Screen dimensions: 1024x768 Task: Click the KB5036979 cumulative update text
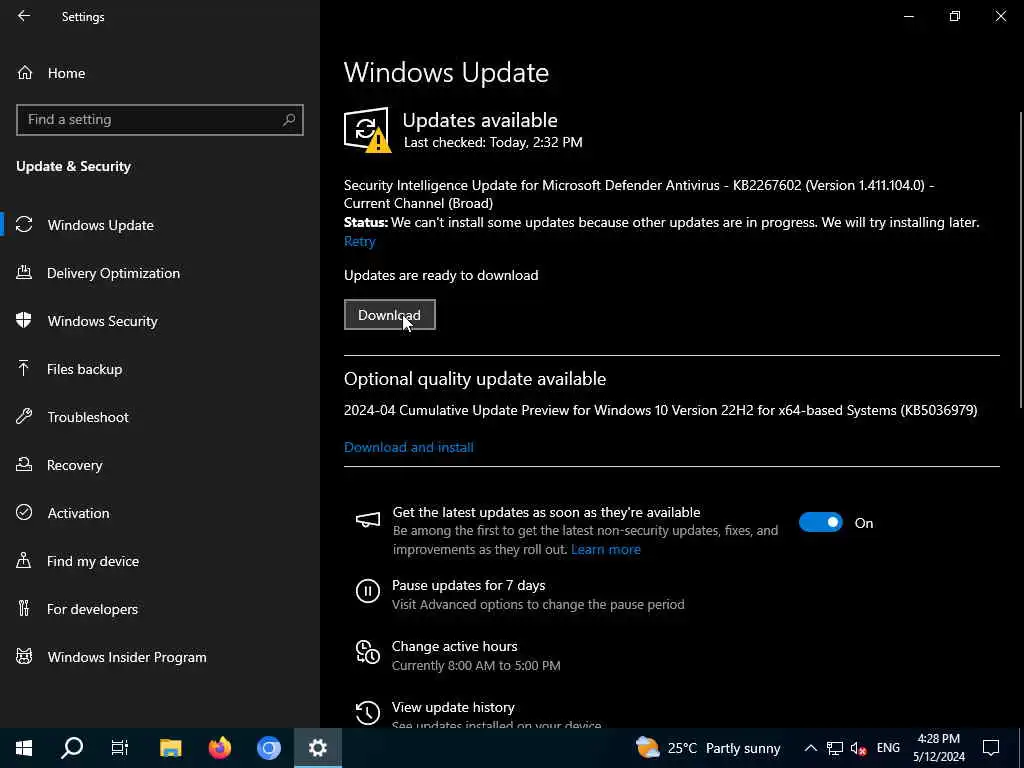(660, 410)
